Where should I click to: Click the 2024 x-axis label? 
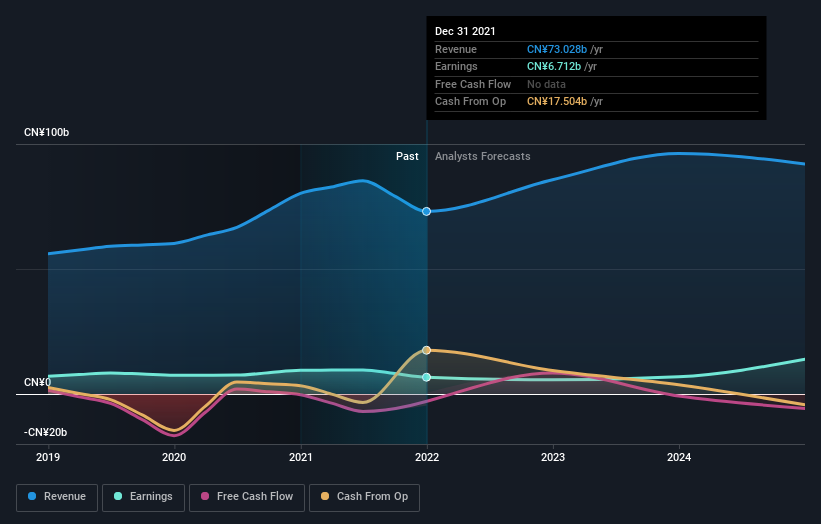click(679, 458)
